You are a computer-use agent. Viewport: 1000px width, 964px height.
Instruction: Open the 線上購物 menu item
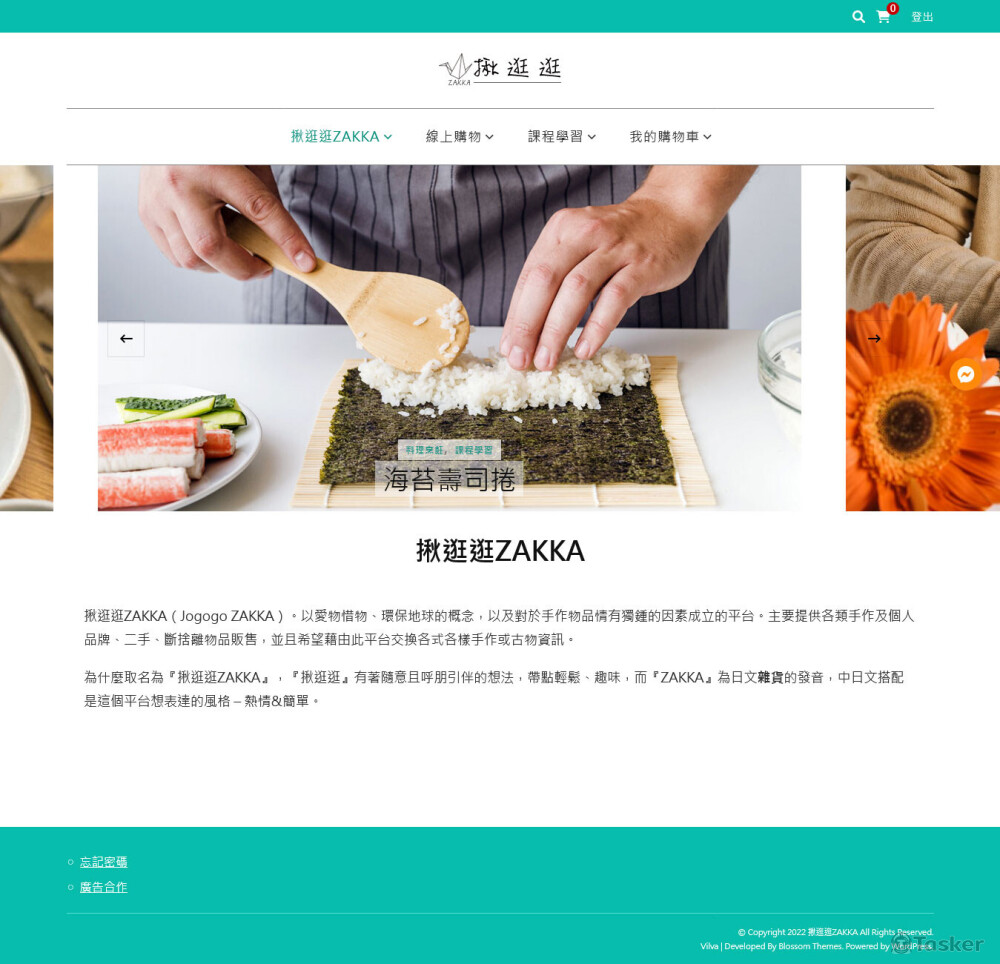pyautogui.click(x=453, y=136)
